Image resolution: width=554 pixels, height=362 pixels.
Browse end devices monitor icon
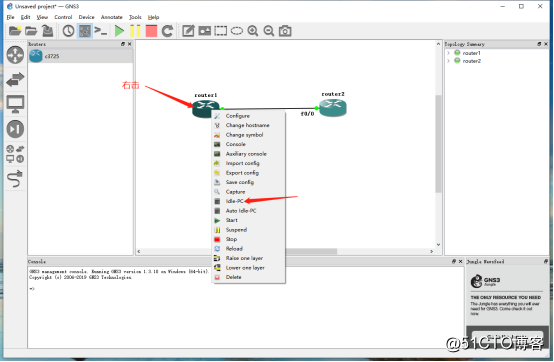[15, 104]
